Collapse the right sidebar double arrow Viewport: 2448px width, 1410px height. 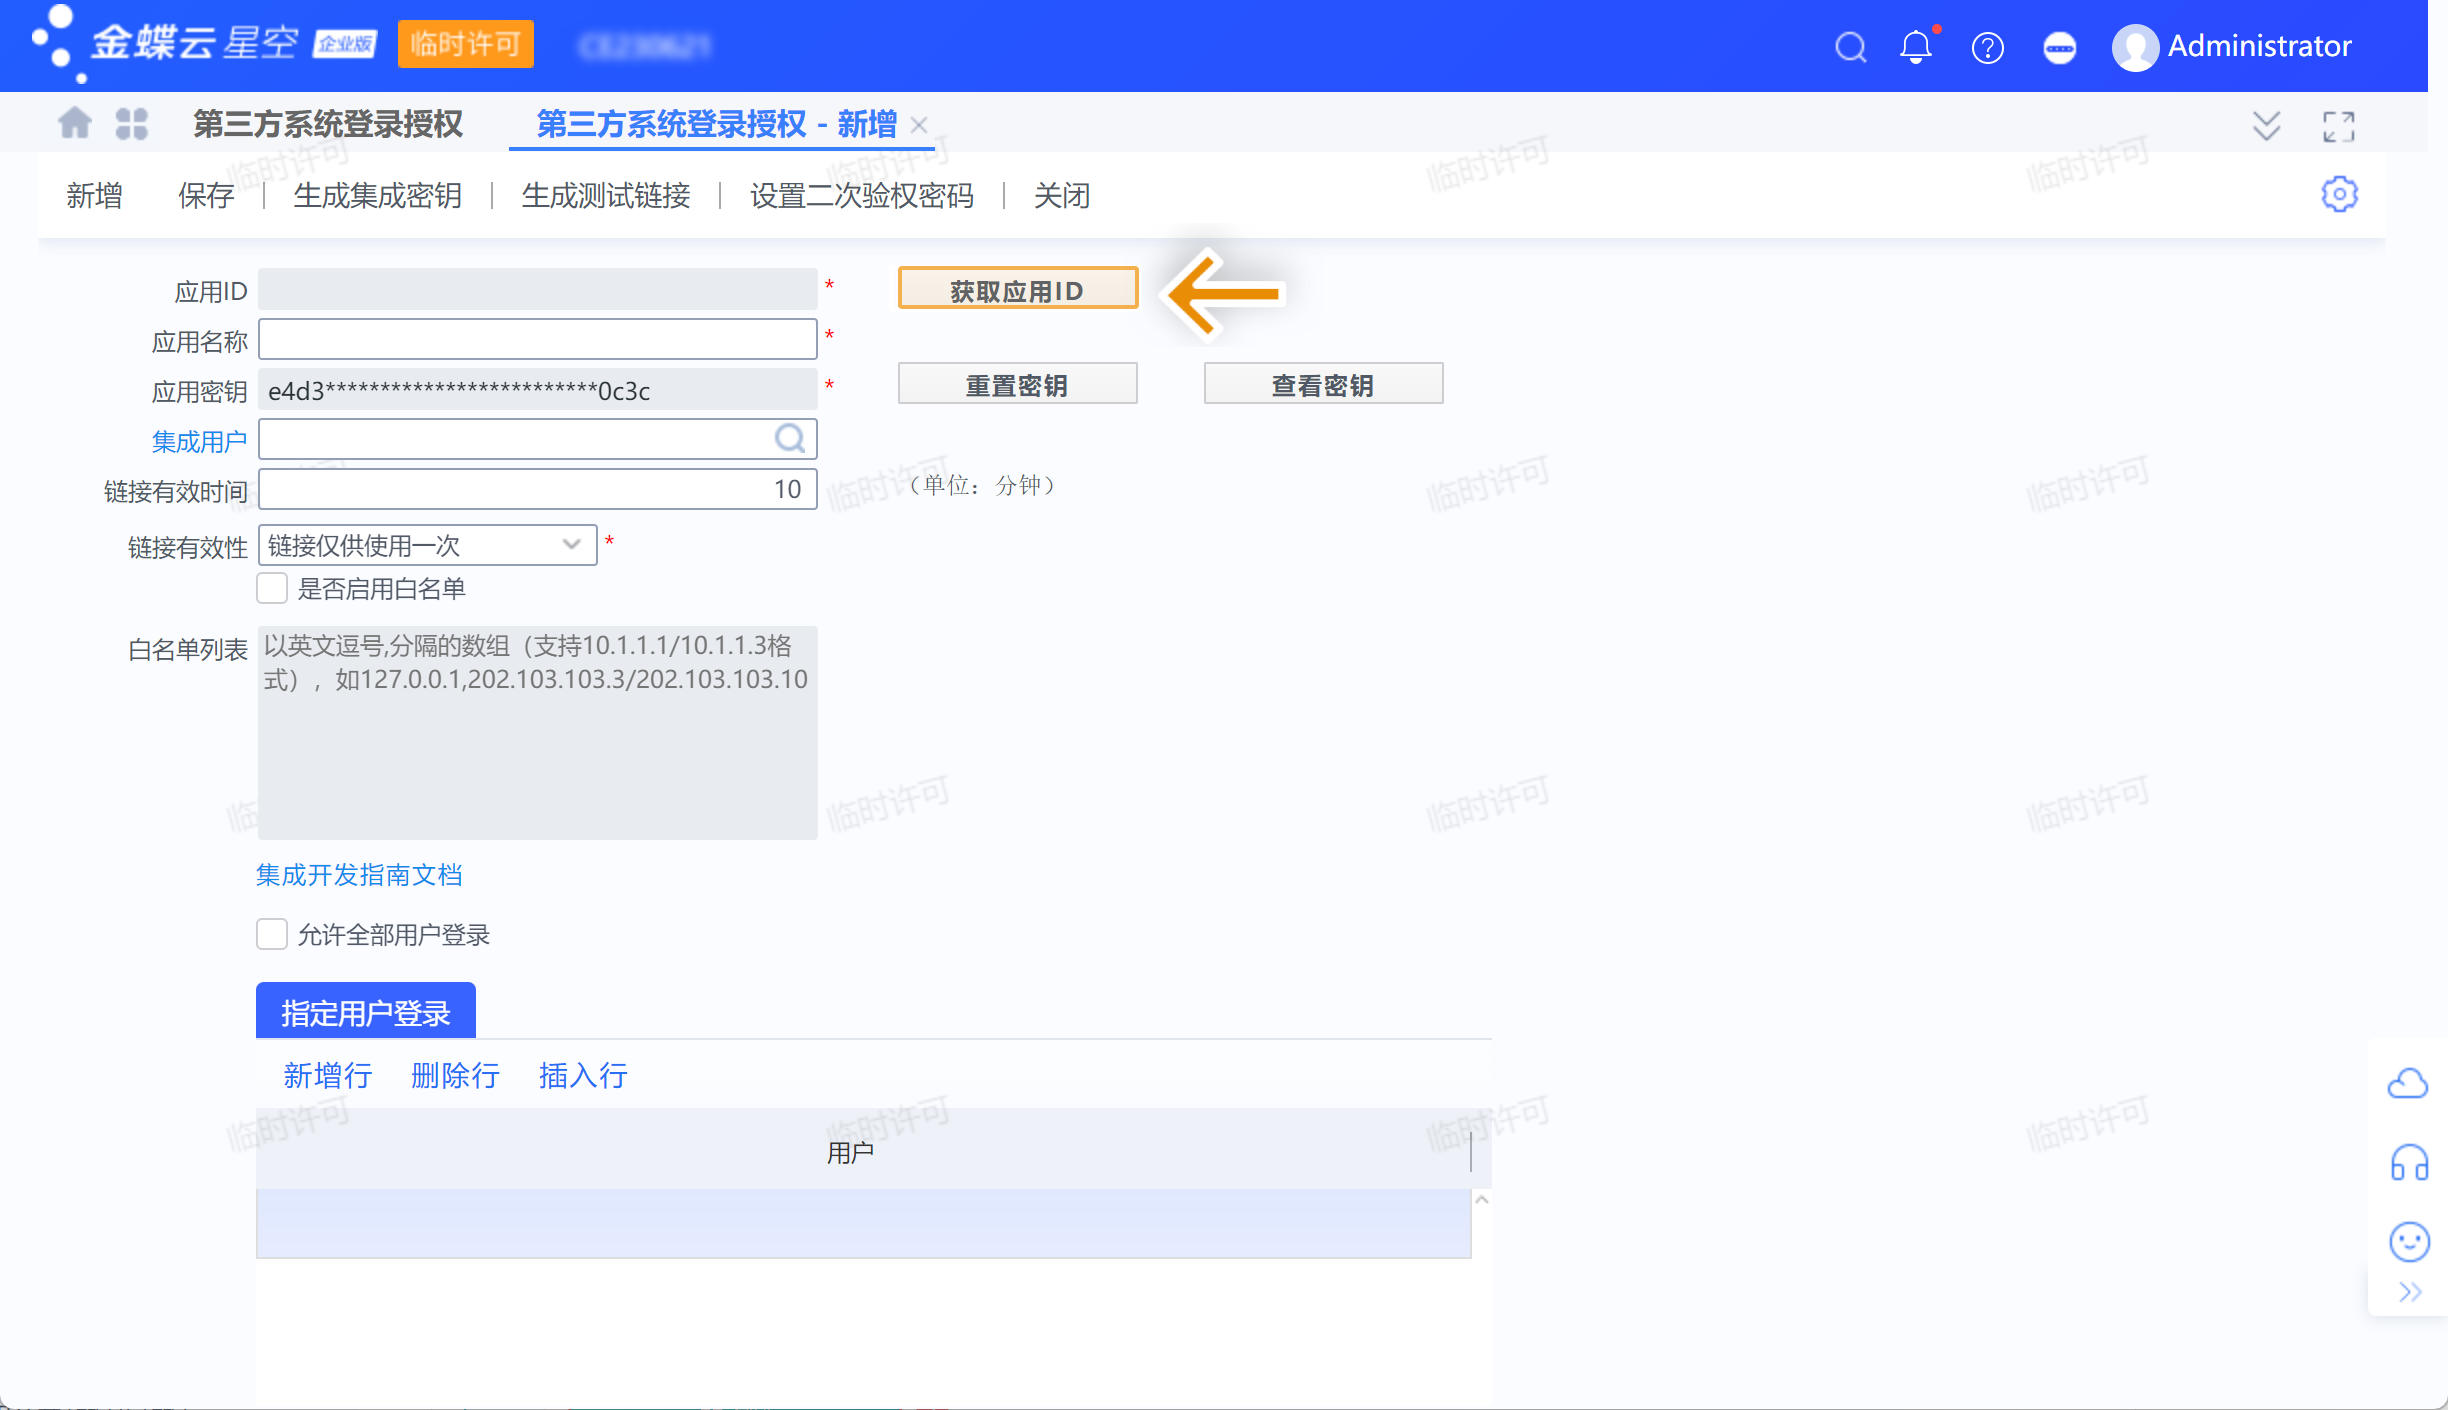pos(2410,1292)
